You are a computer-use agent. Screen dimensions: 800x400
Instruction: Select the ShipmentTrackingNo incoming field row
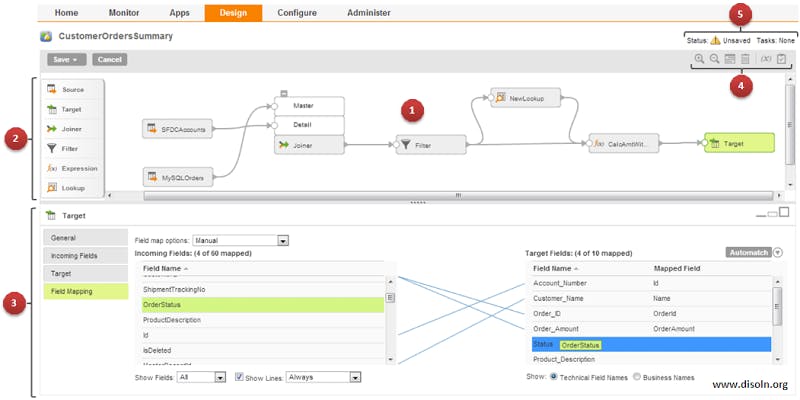tap(261, 289)
